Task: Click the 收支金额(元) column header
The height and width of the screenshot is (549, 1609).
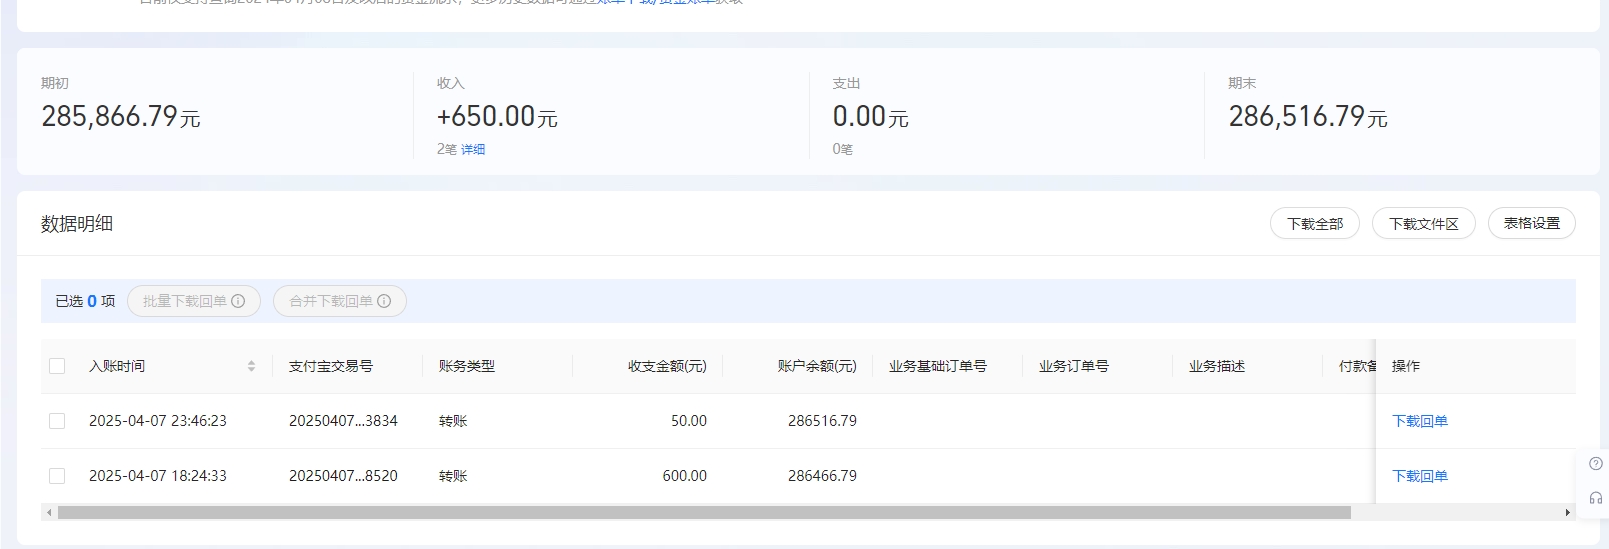Action: pos(667,366)
